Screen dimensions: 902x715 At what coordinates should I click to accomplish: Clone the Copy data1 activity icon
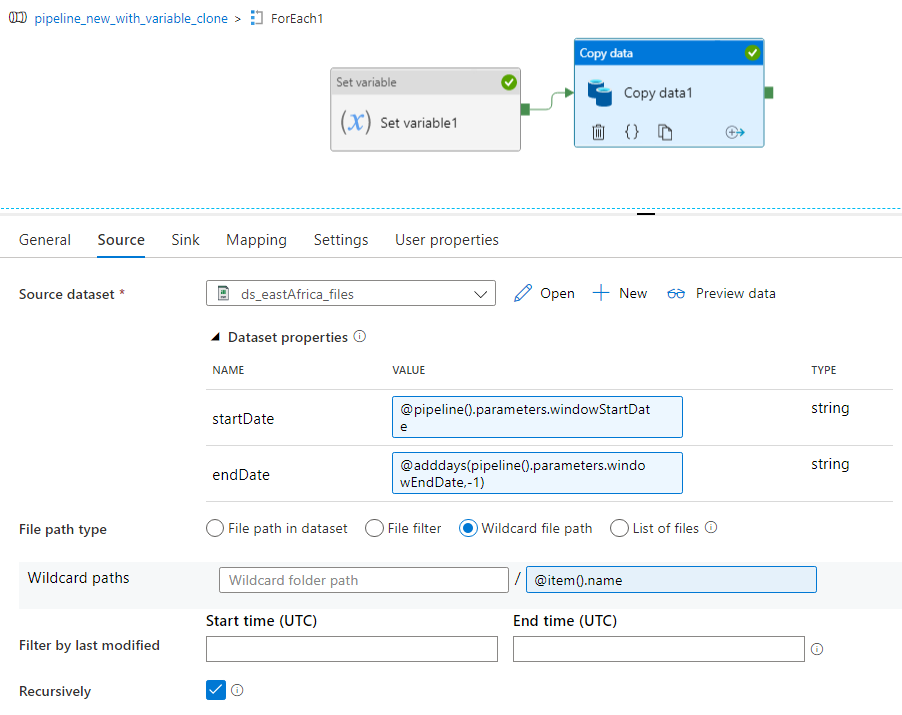click(x=665, y=132)
